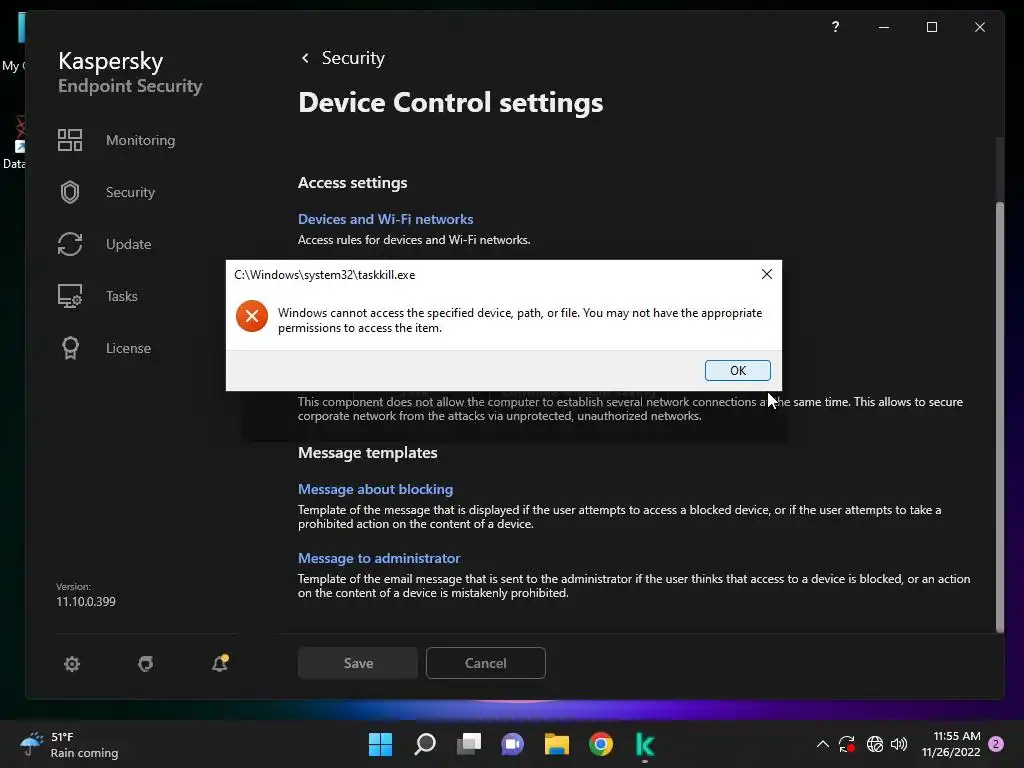The image size is (1024, 768).
Task: Open Security section from sidebar shield icon
Action: tap(70, 192)
